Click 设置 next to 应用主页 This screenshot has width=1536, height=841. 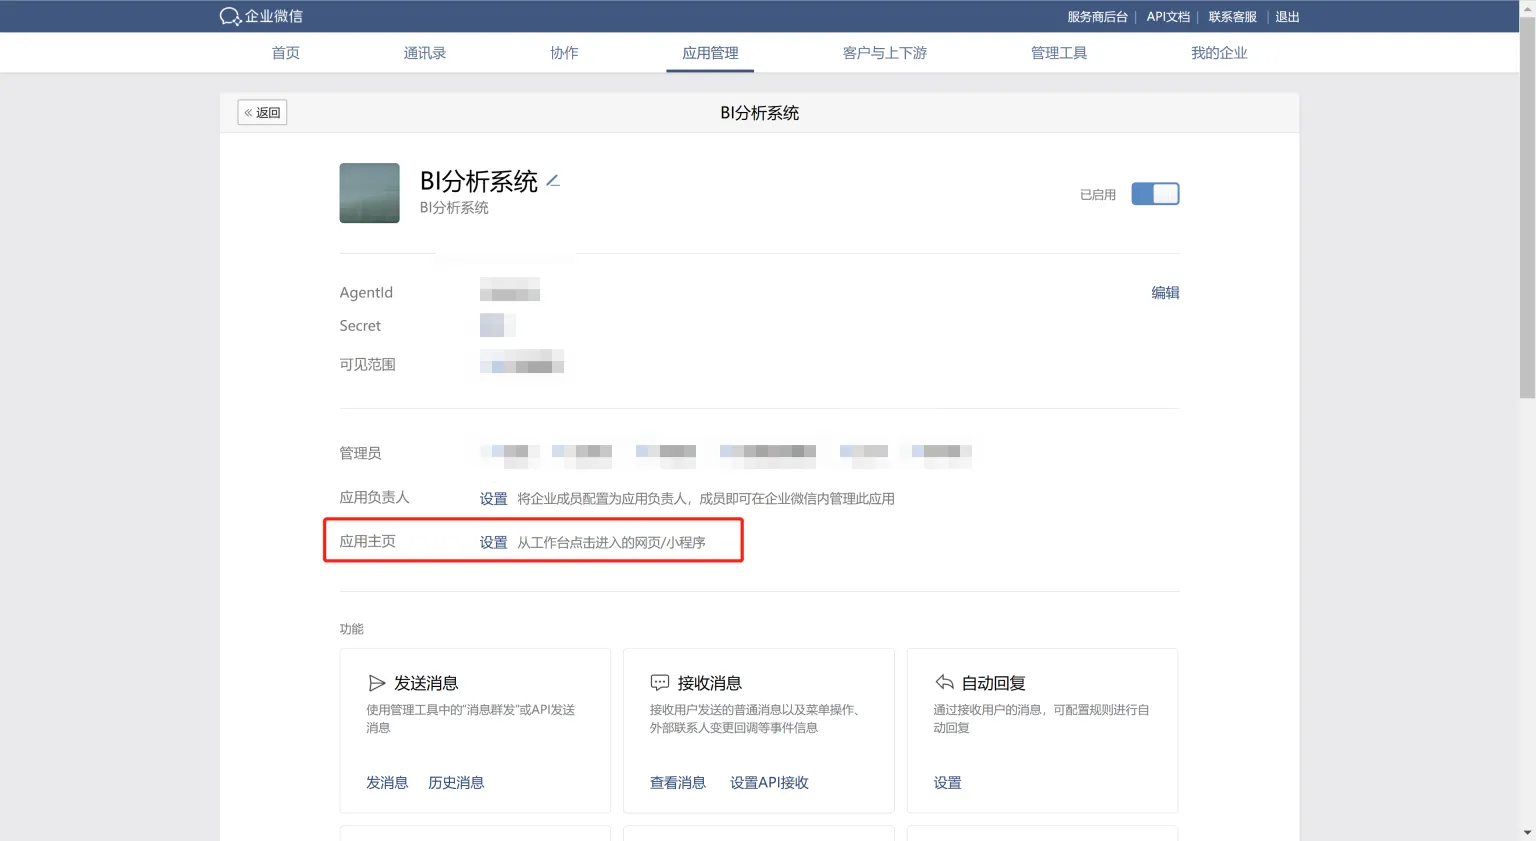(493, 542)
